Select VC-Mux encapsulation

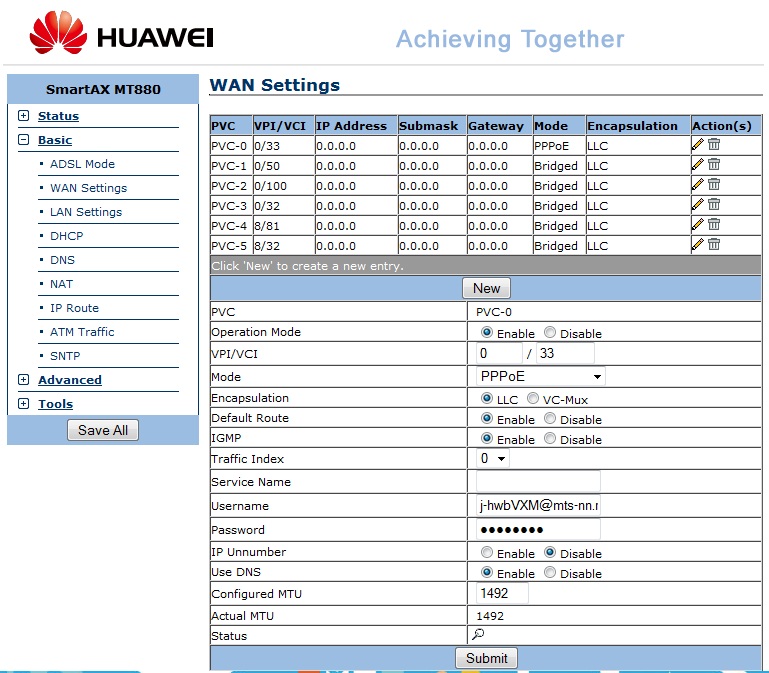[533, 398]
